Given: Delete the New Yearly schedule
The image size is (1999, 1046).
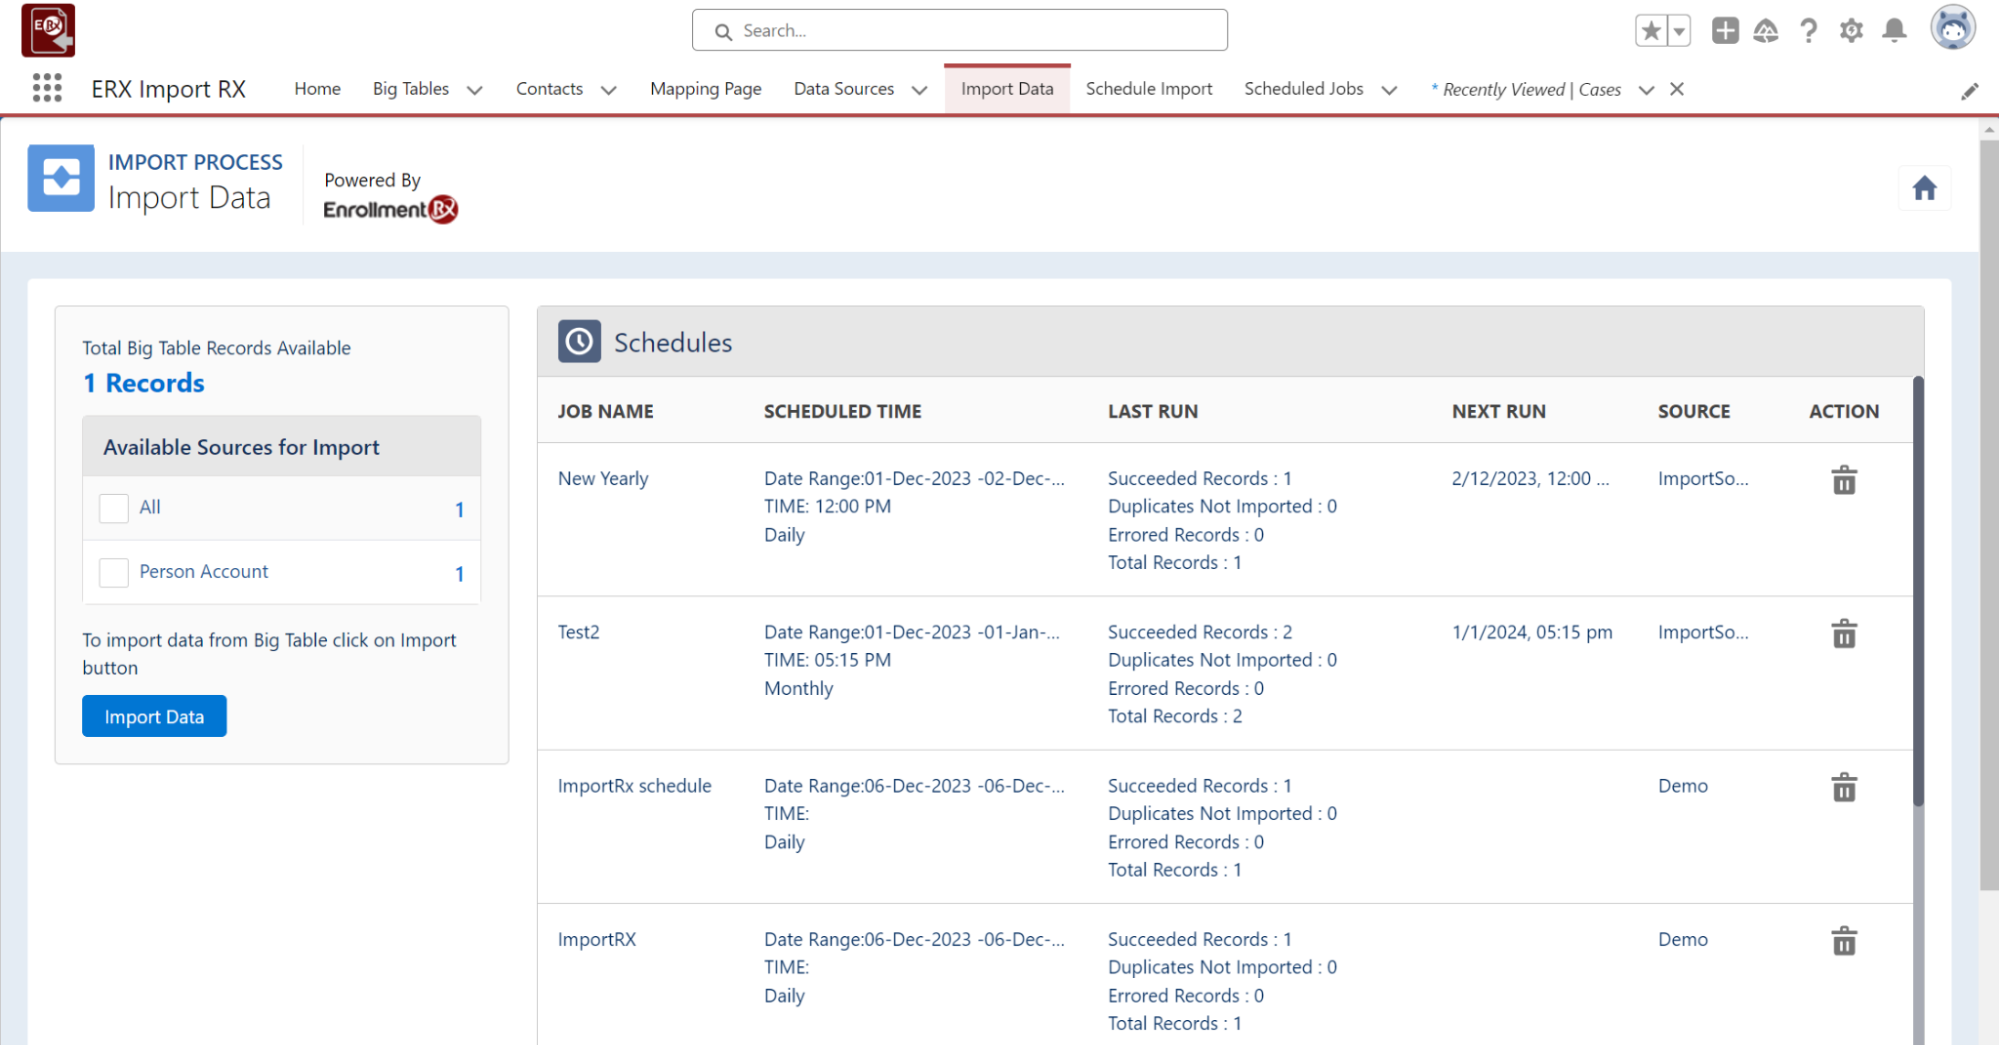Looking at the screenshot, I should [1843, 481].
